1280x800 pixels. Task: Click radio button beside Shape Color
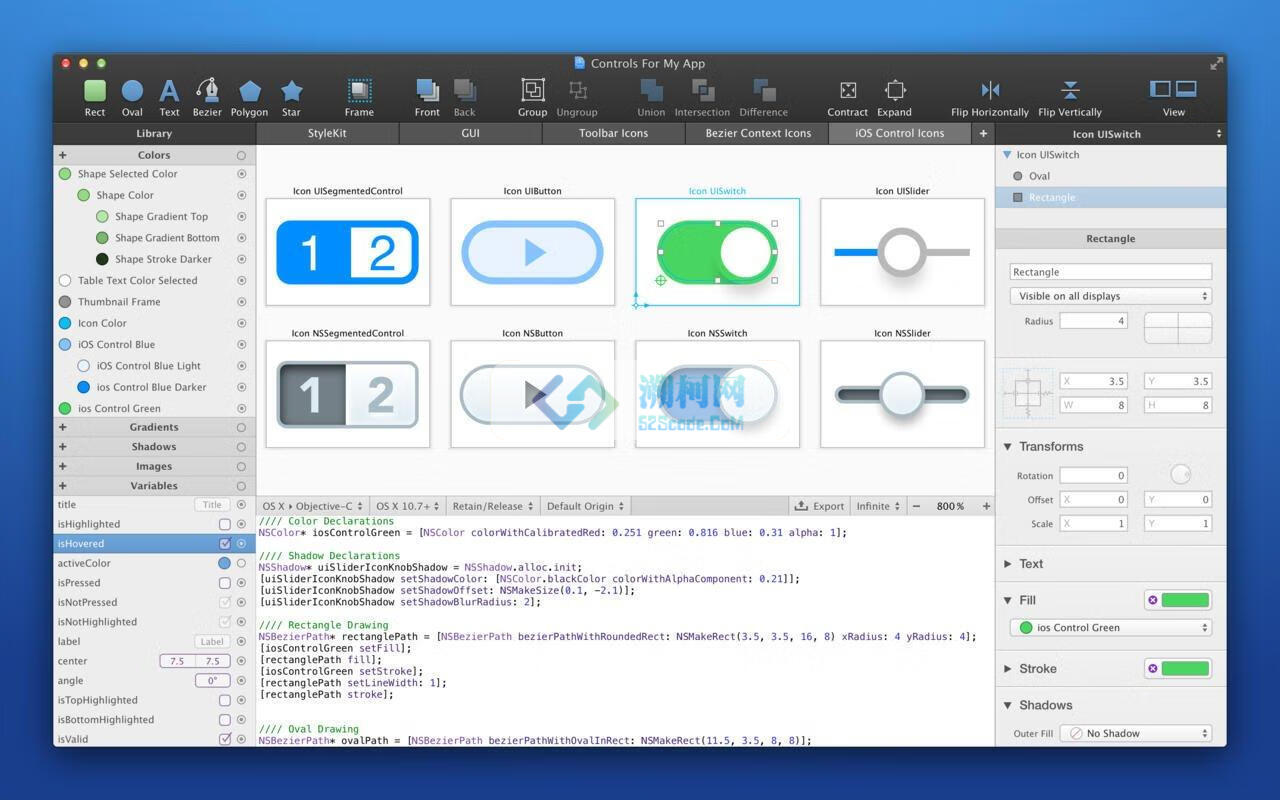click(241, 195)
